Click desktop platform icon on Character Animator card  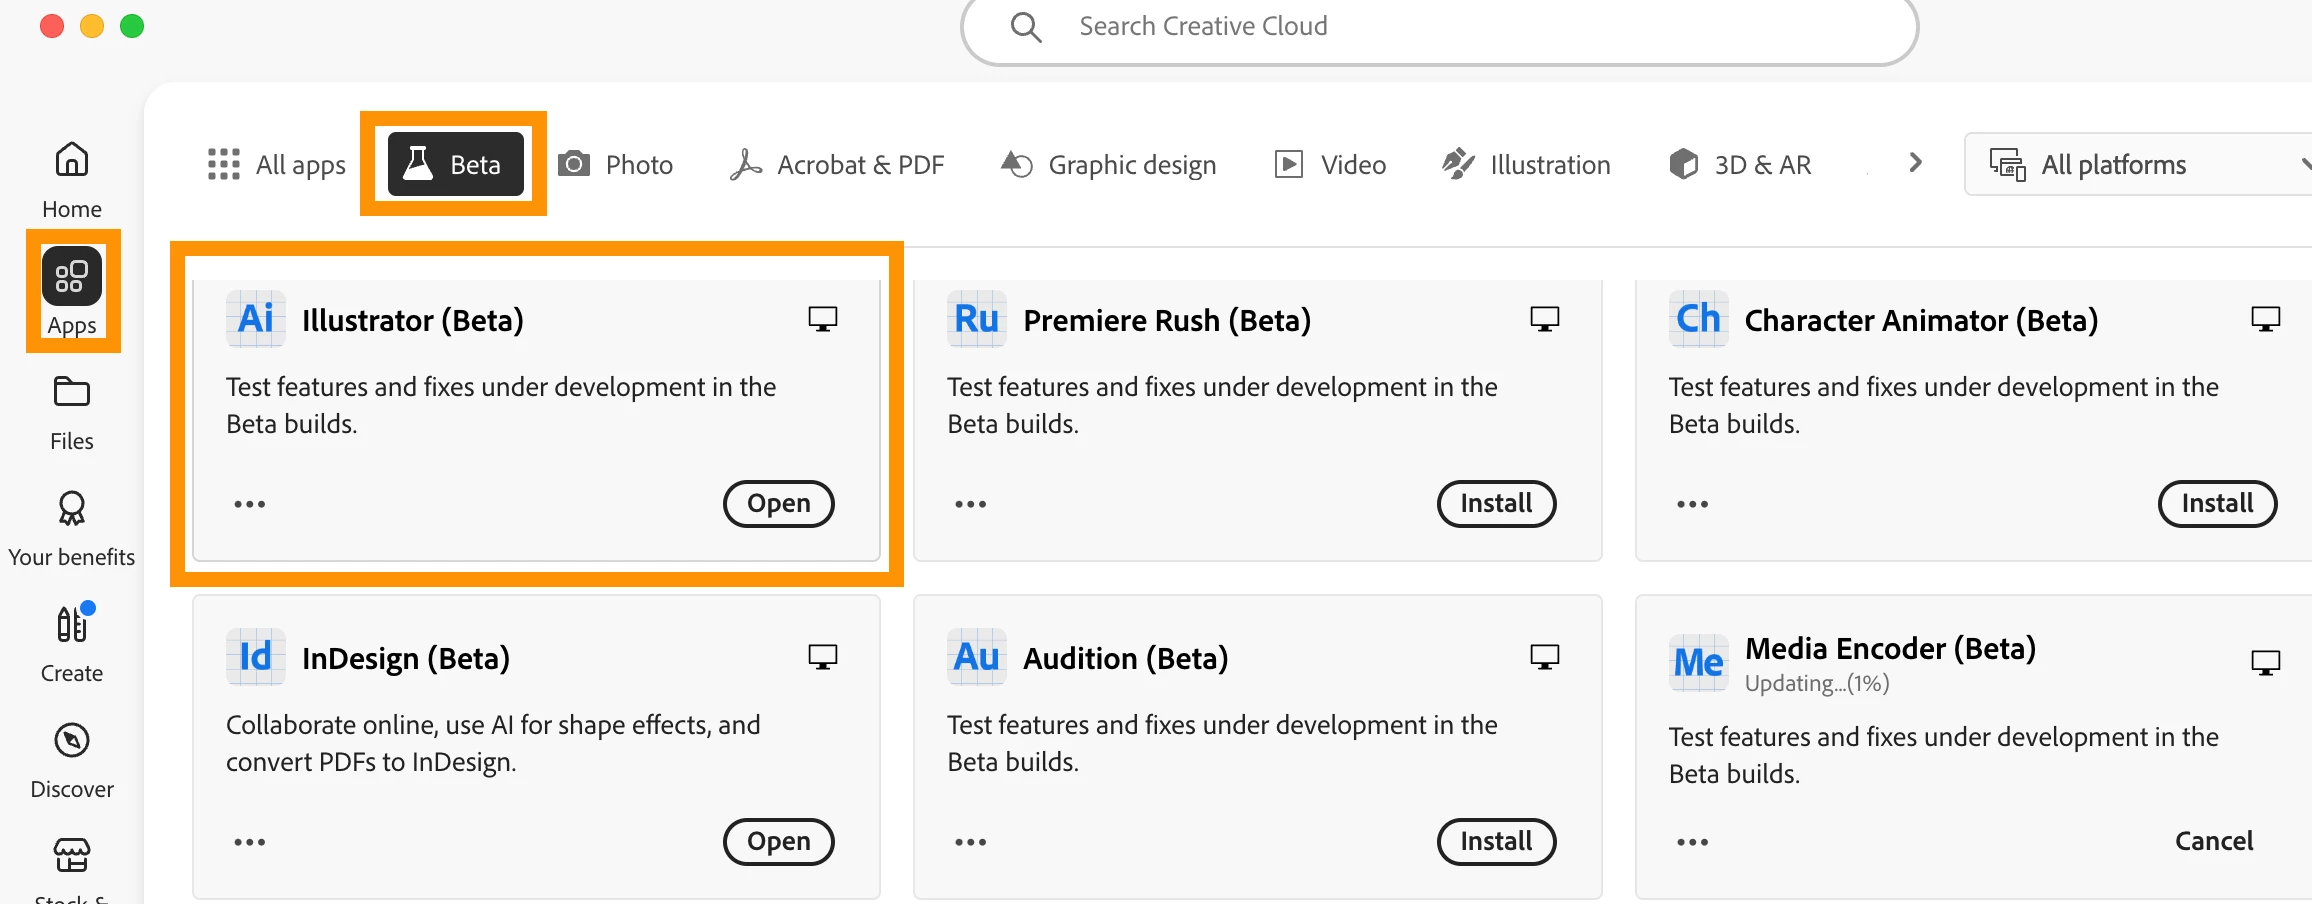click(x=2266, y=319)
